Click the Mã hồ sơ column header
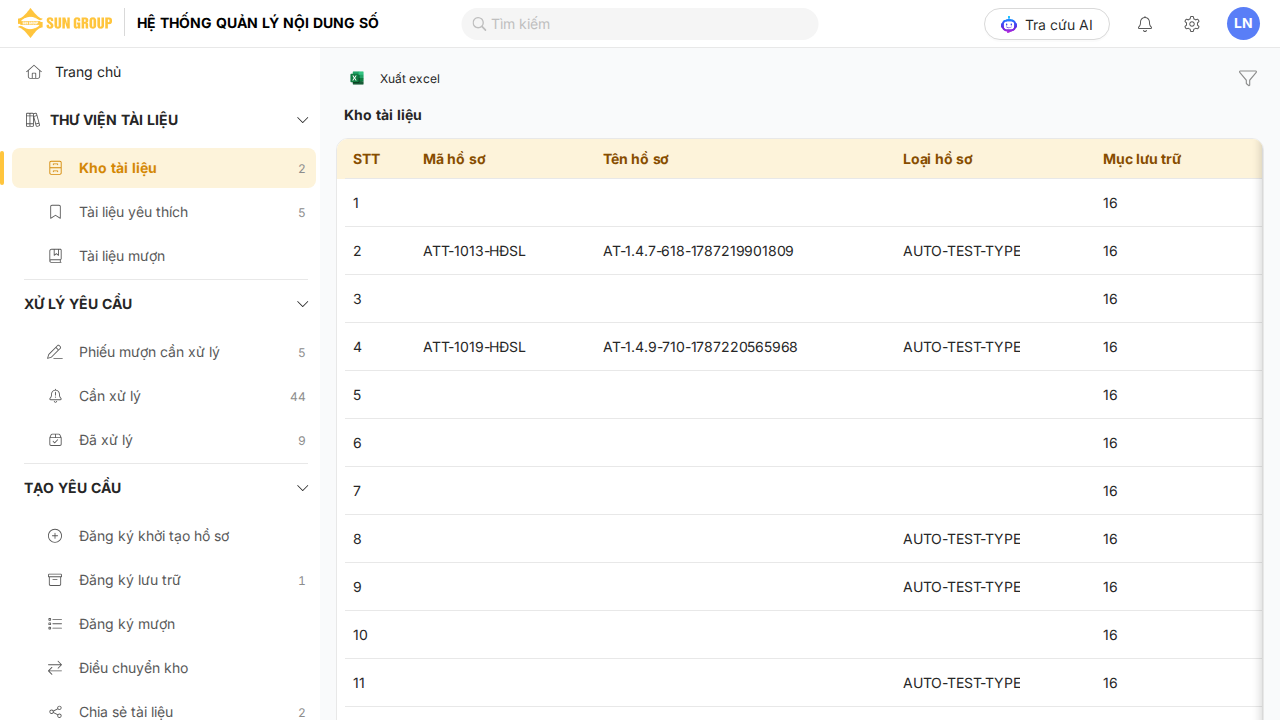 click(454, 159)
